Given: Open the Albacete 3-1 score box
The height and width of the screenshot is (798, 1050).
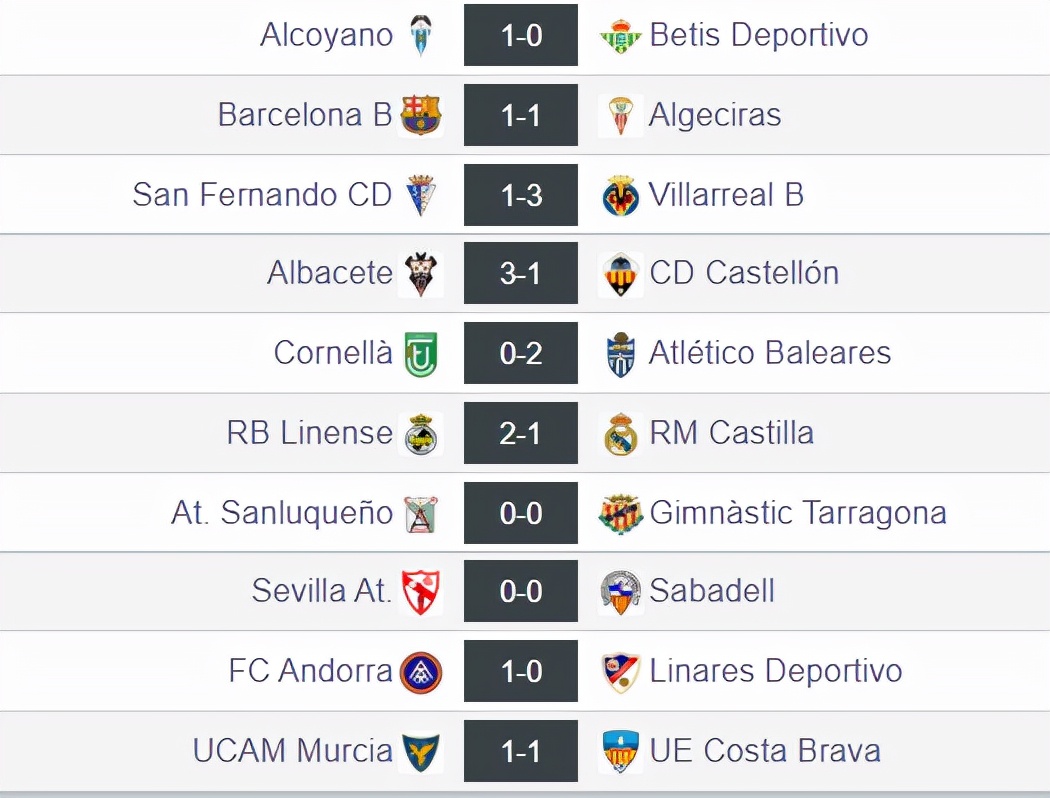Looking at the screenshot, I should tap(521, 273).
